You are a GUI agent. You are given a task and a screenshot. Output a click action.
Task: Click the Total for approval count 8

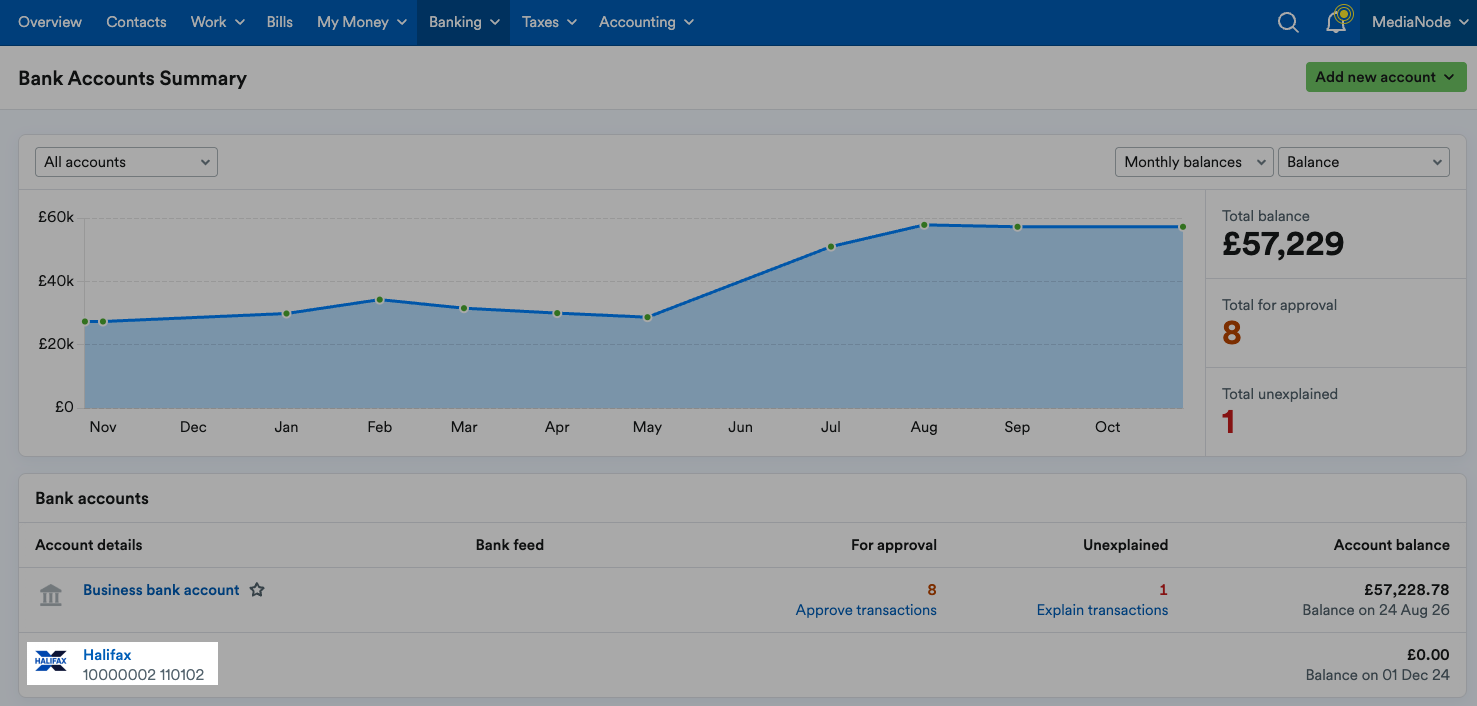click(1232, 333)
